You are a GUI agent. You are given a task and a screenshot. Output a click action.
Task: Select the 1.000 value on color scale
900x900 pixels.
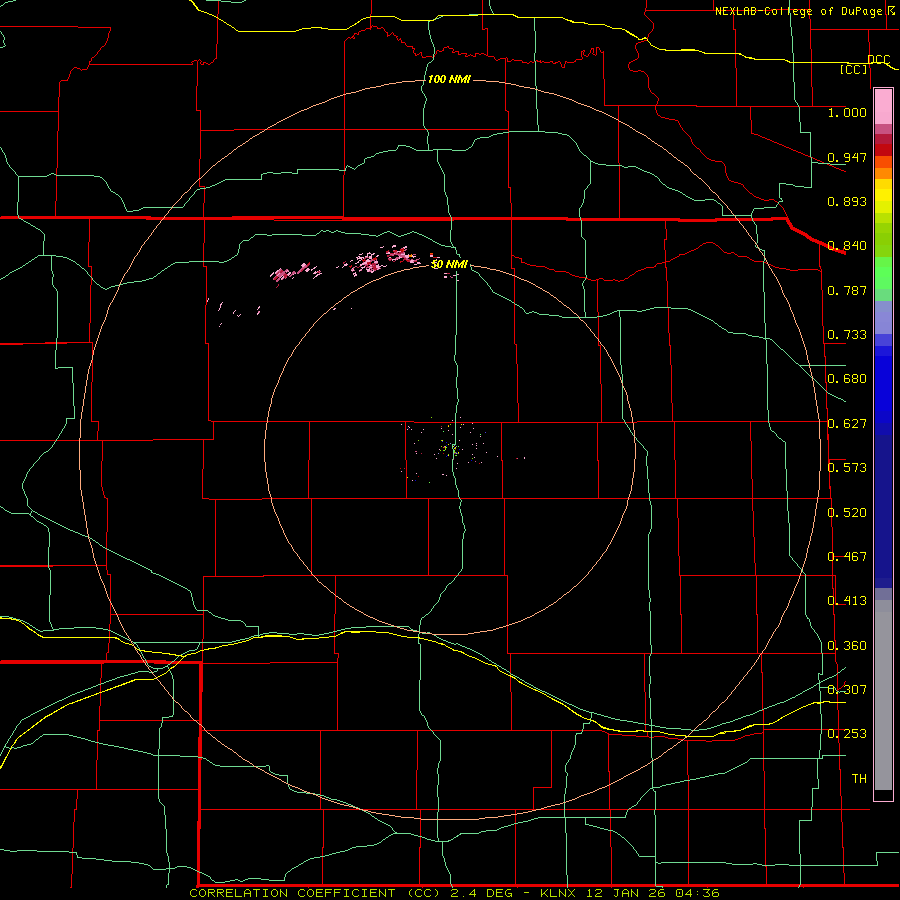coord(847,112)
